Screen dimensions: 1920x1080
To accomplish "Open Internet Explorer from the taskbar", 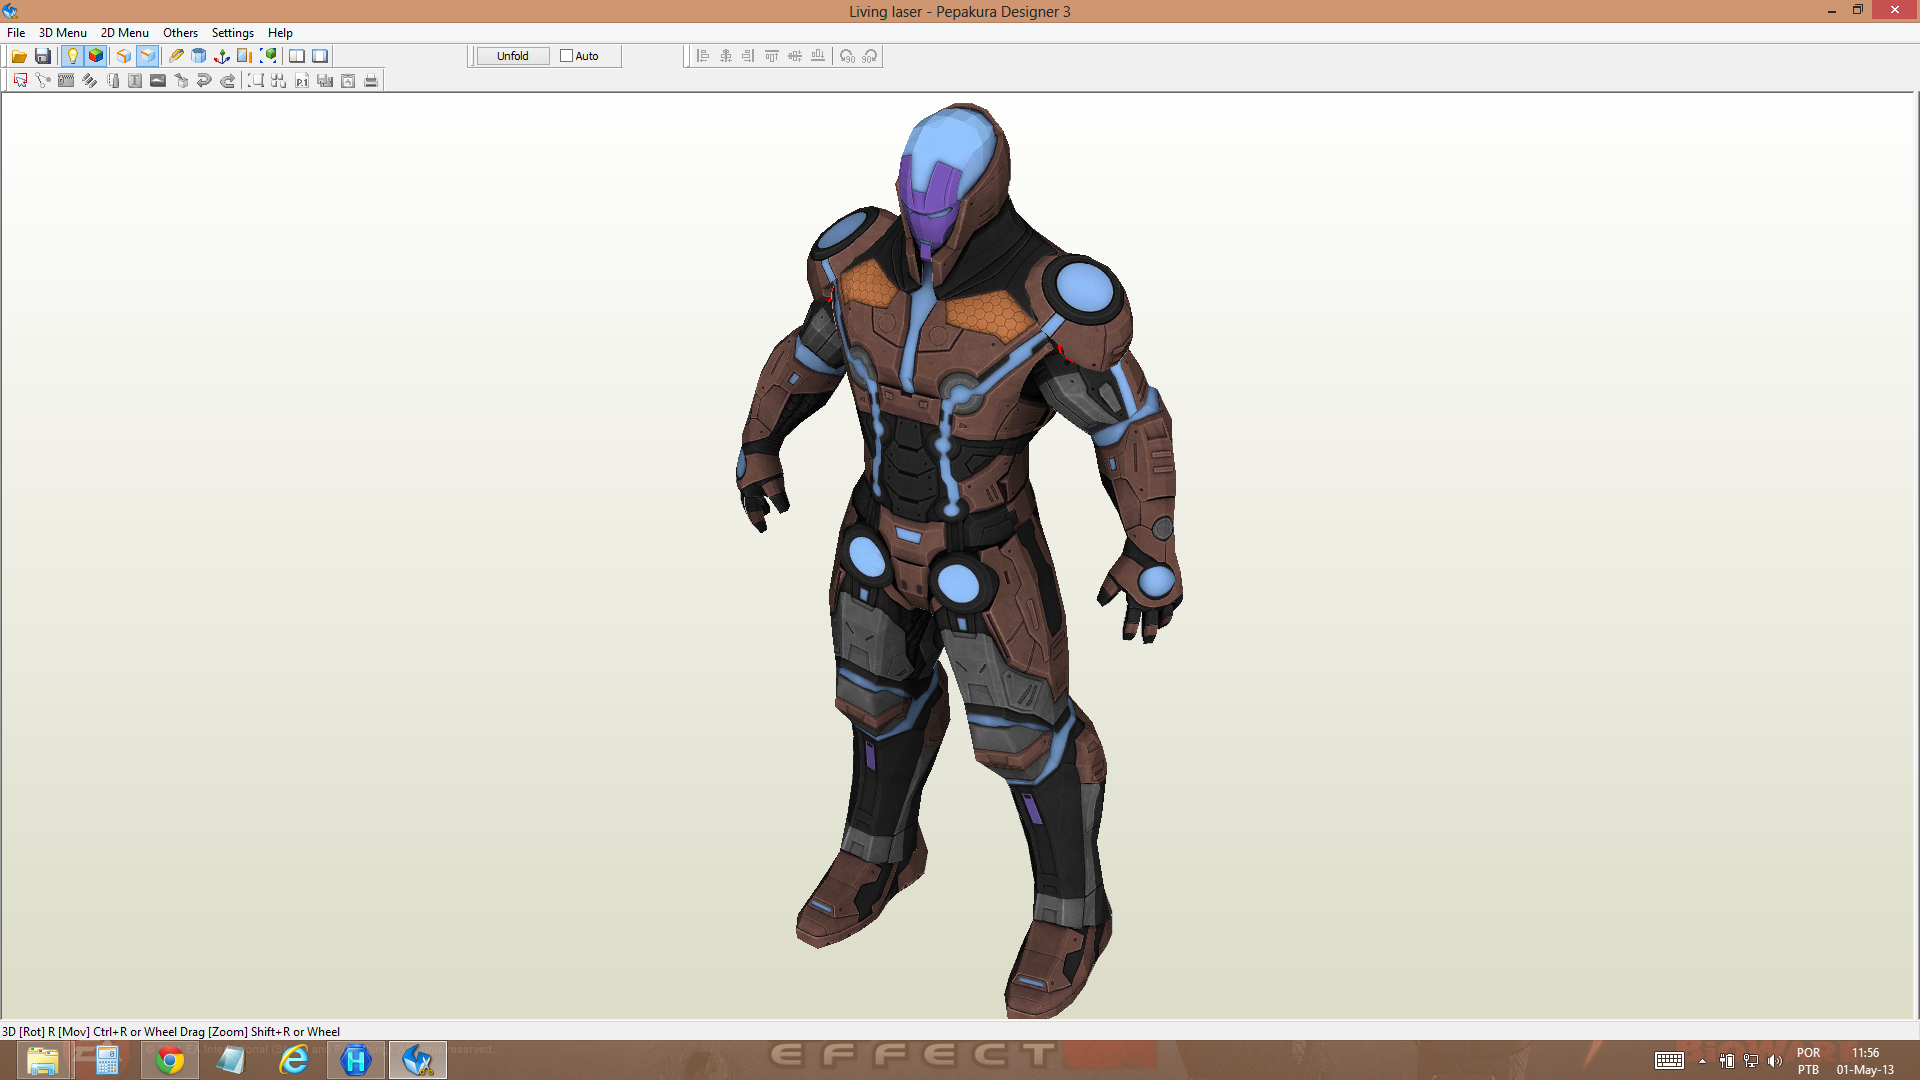I will click(x=294, y=1060).
